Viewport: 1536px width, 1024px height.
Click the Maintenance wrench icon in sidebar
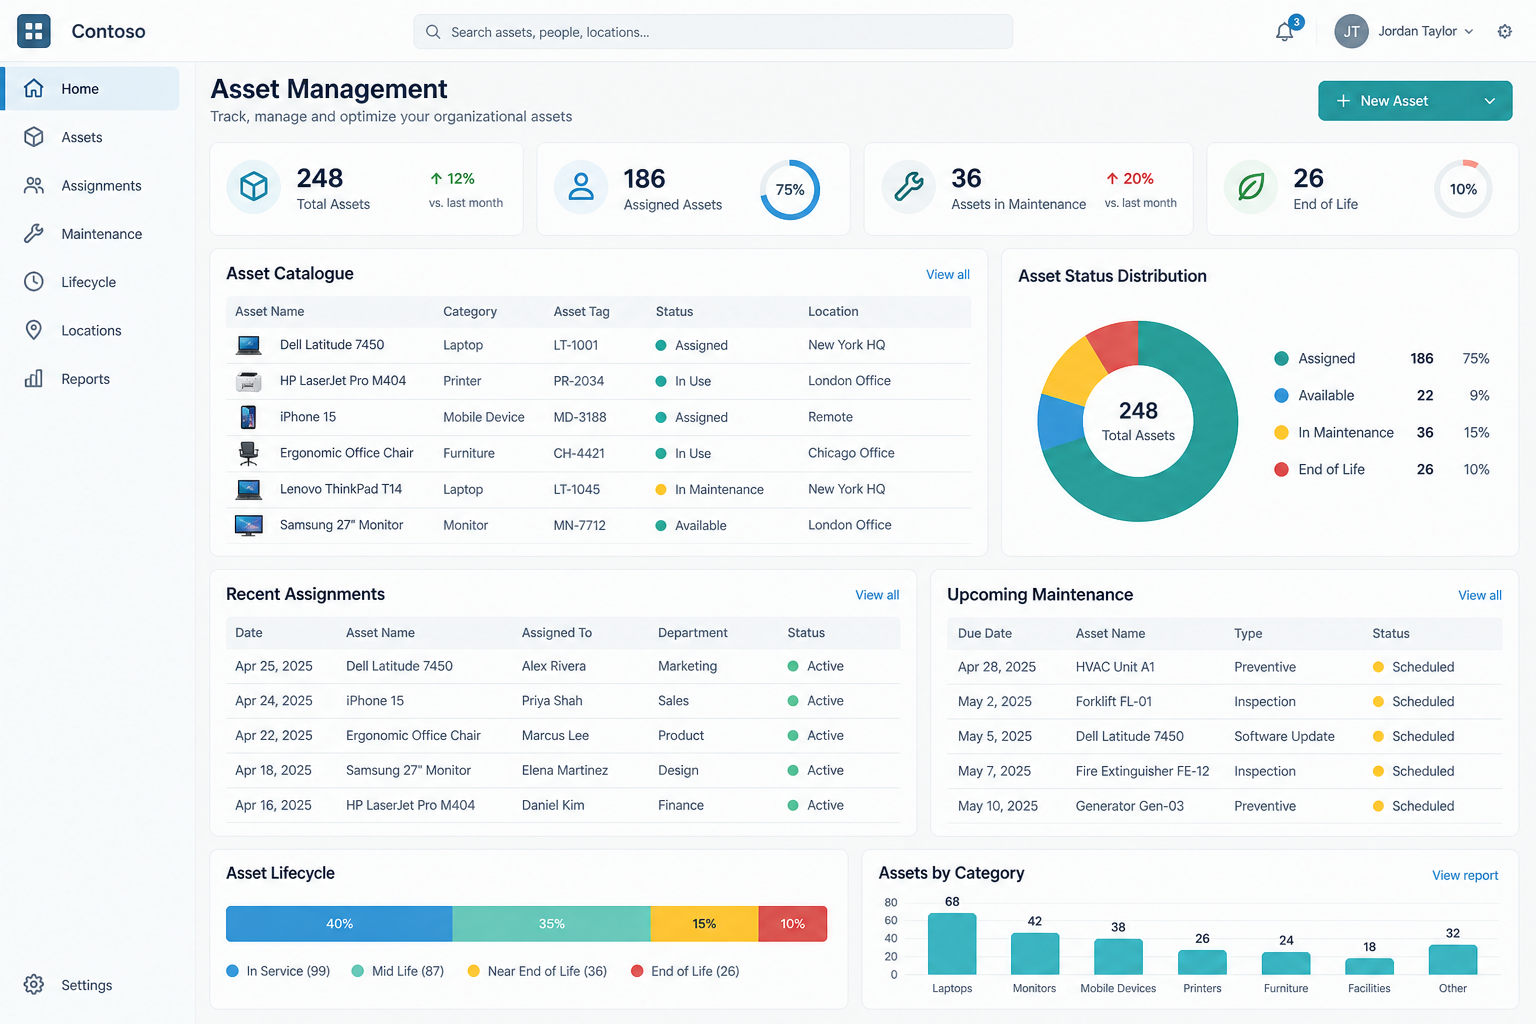[x=34, y=234]
